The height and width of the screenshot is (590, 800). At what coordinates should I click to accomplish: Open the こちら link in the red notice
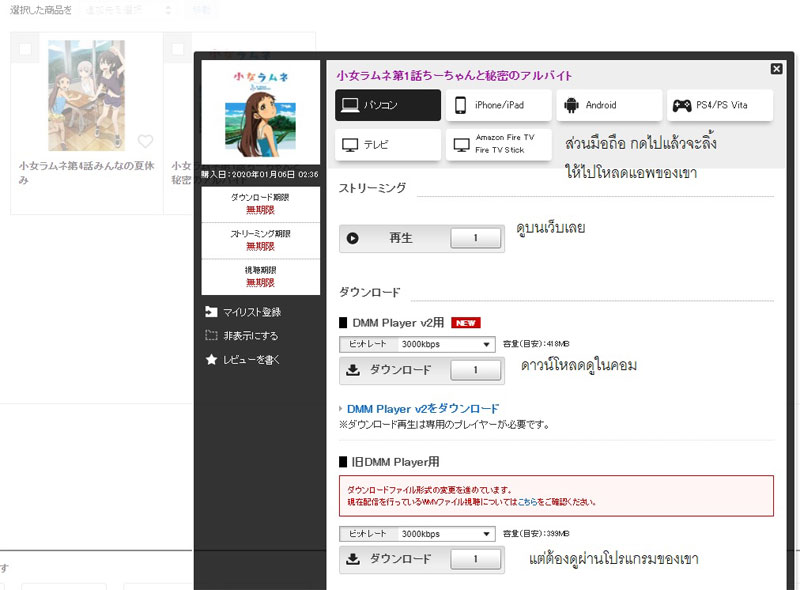point(526,502)
